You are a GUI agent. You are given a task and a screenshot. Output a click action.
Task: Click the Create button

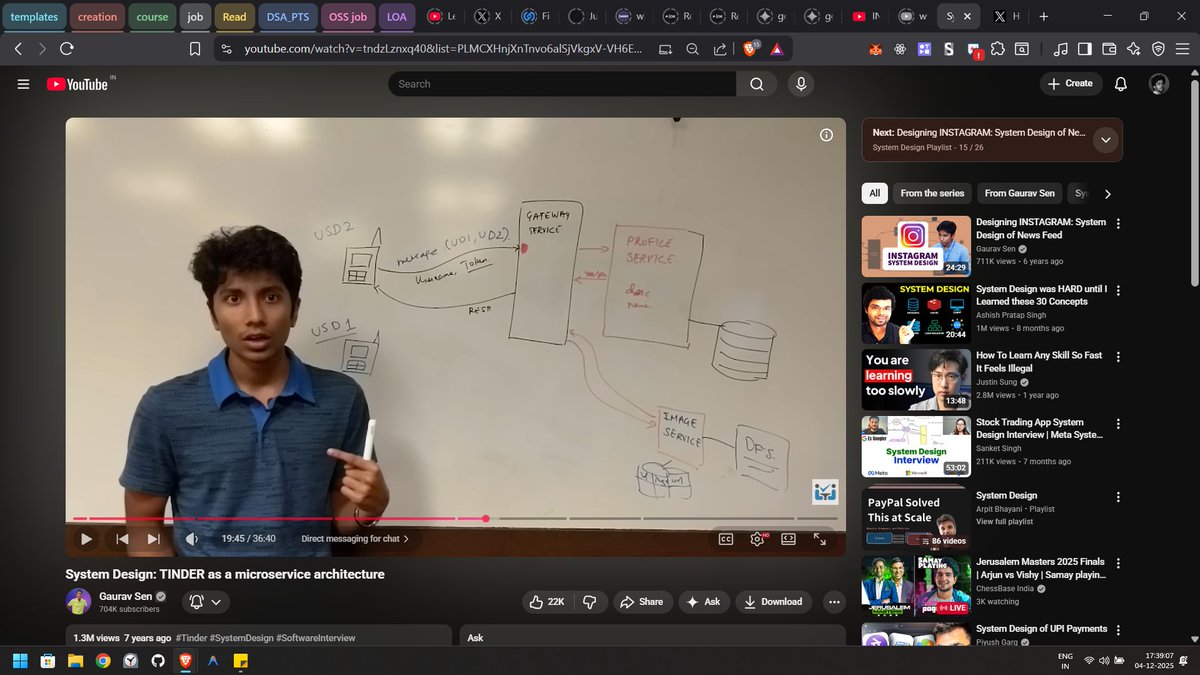1071,84
